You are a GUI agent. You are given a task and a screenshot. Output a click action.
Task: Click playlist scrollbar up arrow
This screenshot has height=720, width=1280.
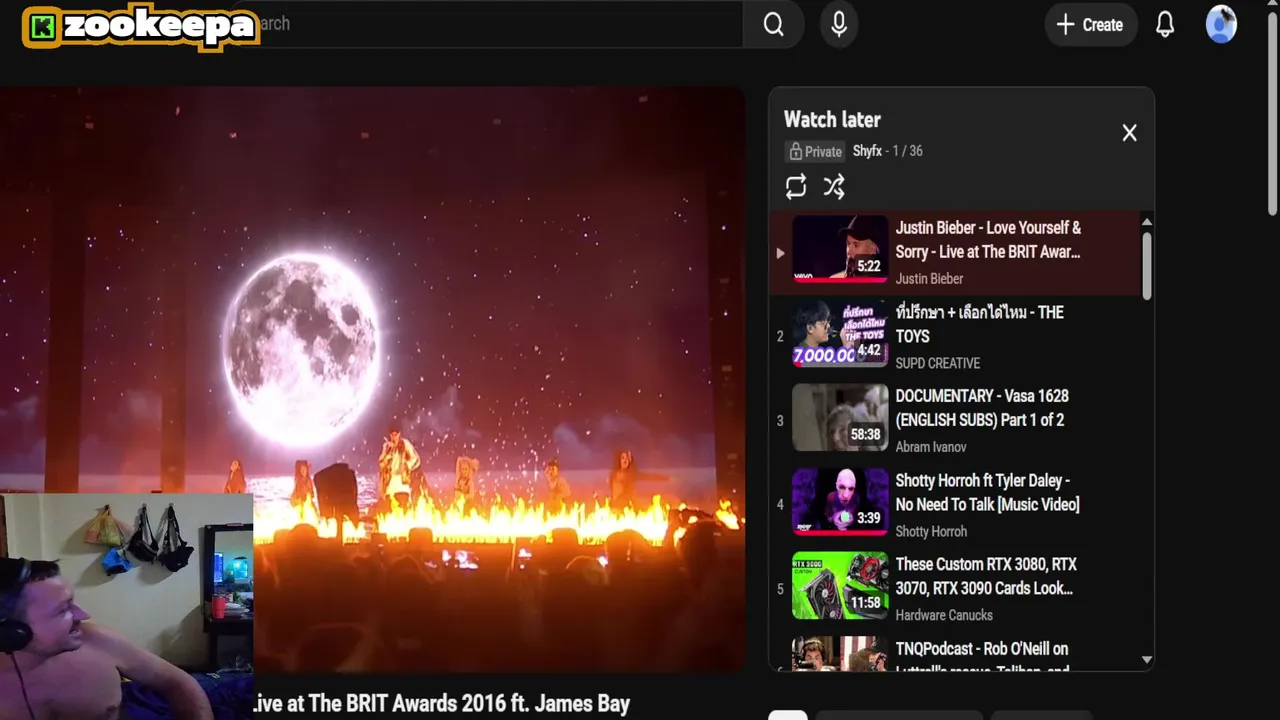click(1147, 222)
